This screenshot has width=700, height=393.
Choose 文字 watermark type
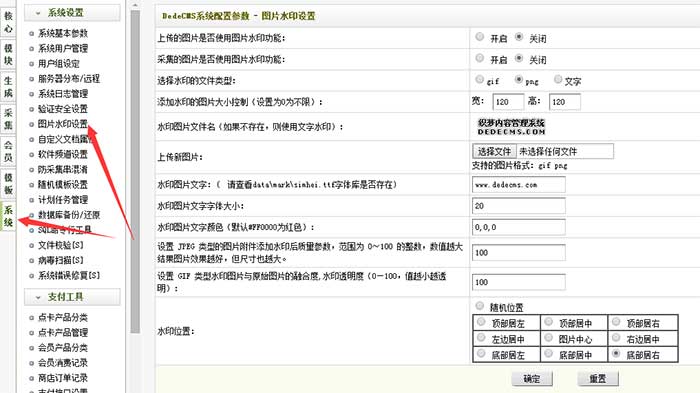tap(558, 79)
